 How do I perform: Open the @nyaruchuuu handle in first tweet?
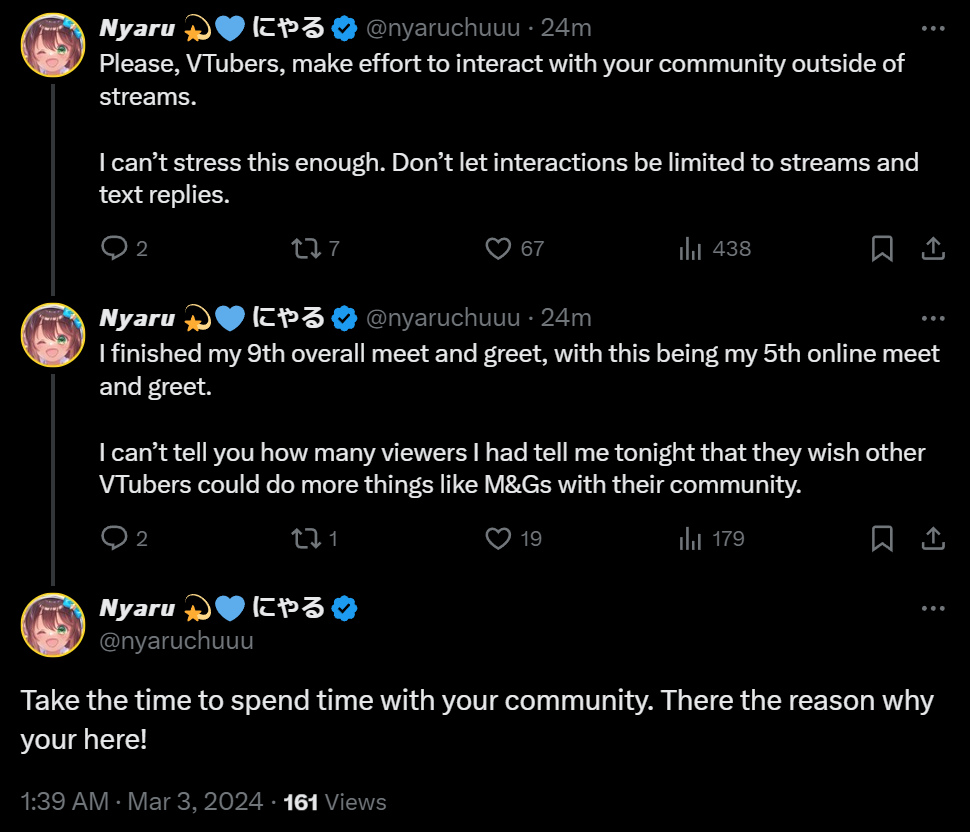click(x=443, y=29)
